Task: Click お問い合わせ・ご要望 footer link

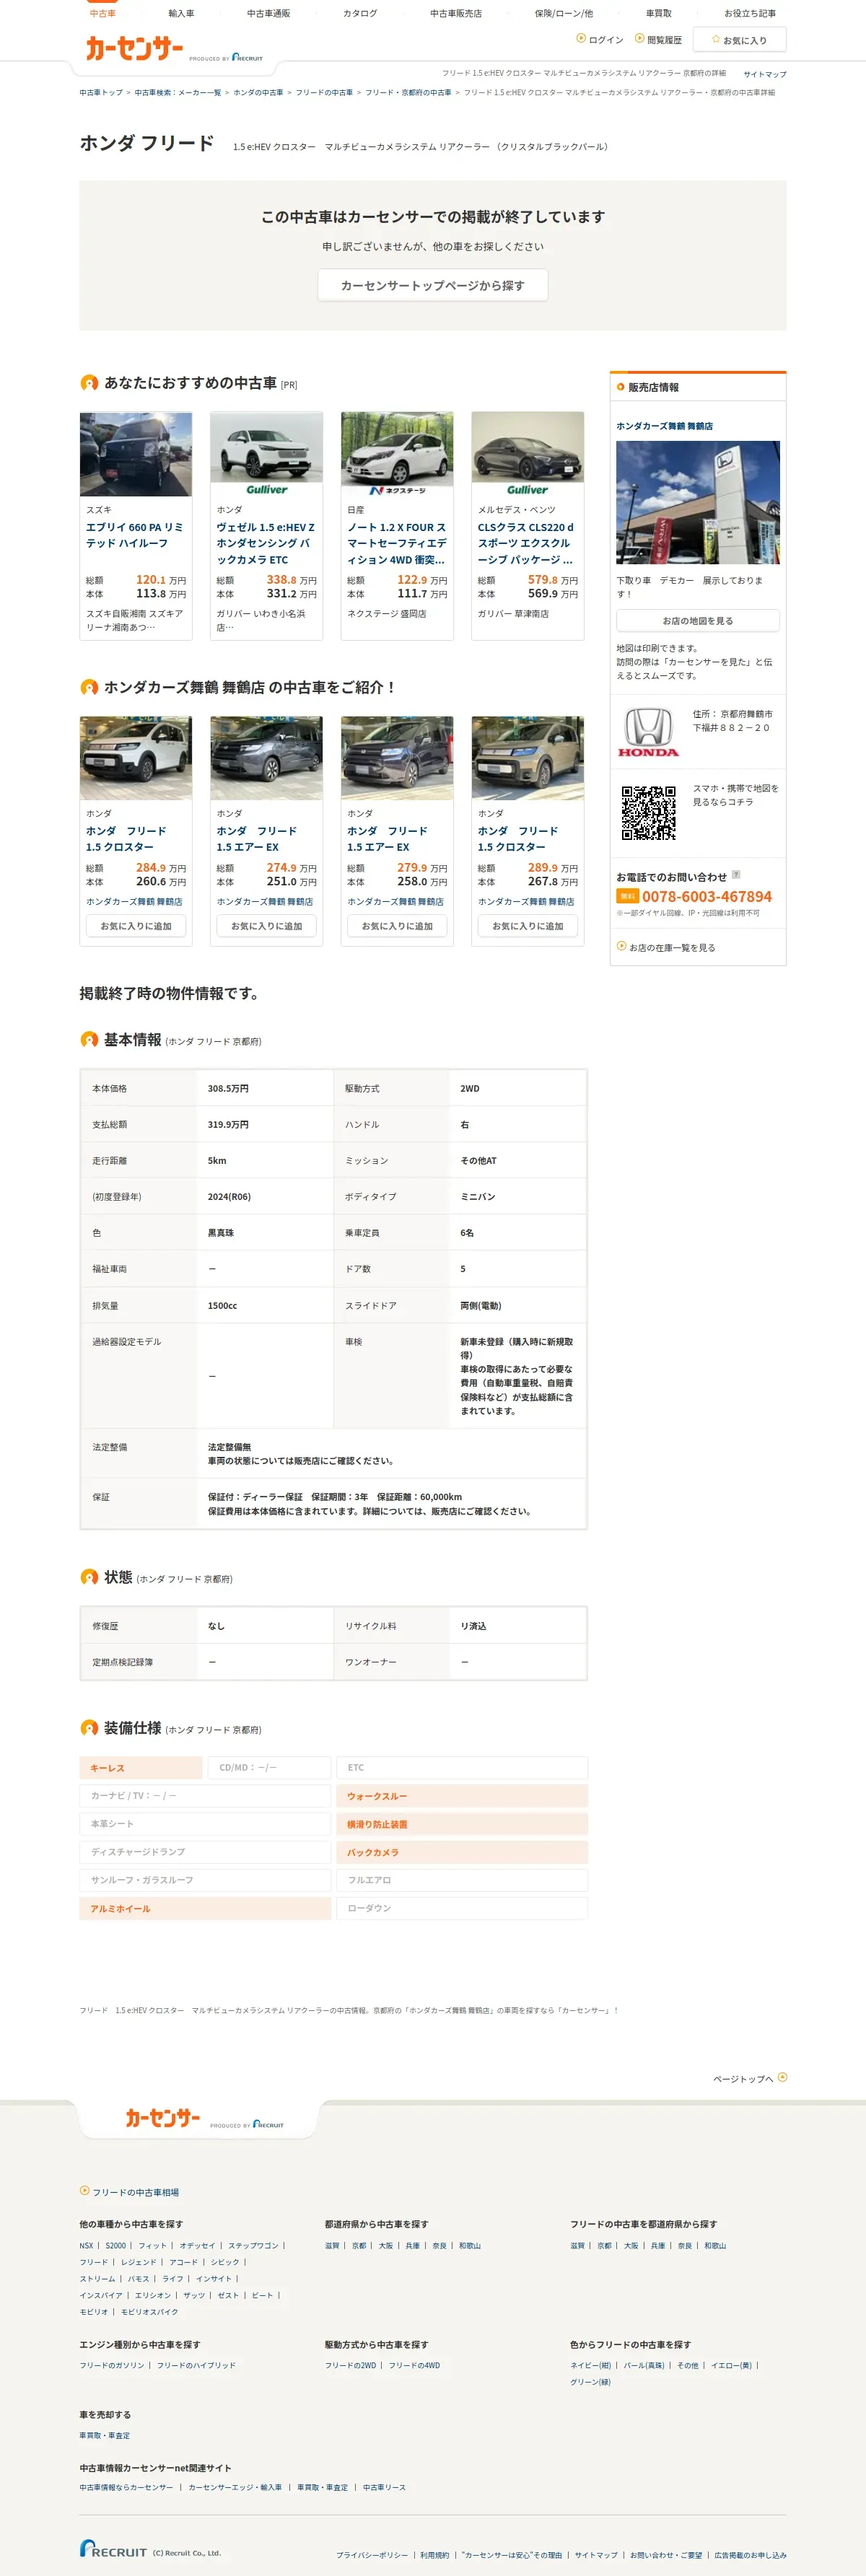Action: pos(666,2555)
